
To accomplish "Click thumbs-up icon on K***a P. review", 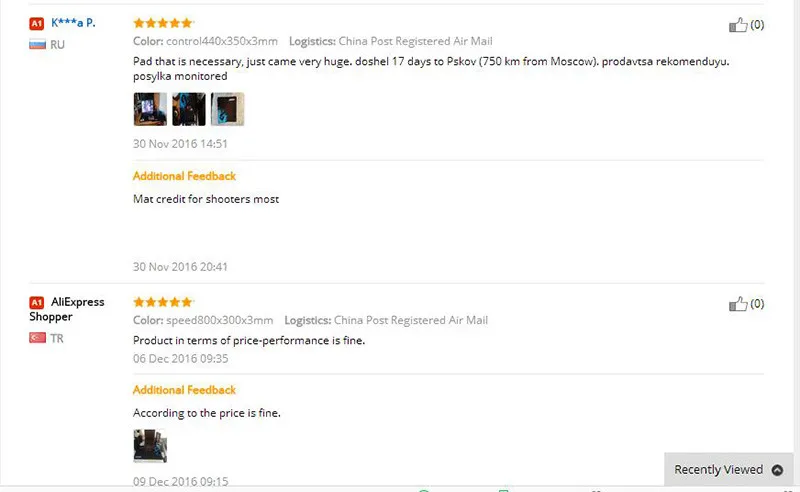I will [x=738, y=24].
